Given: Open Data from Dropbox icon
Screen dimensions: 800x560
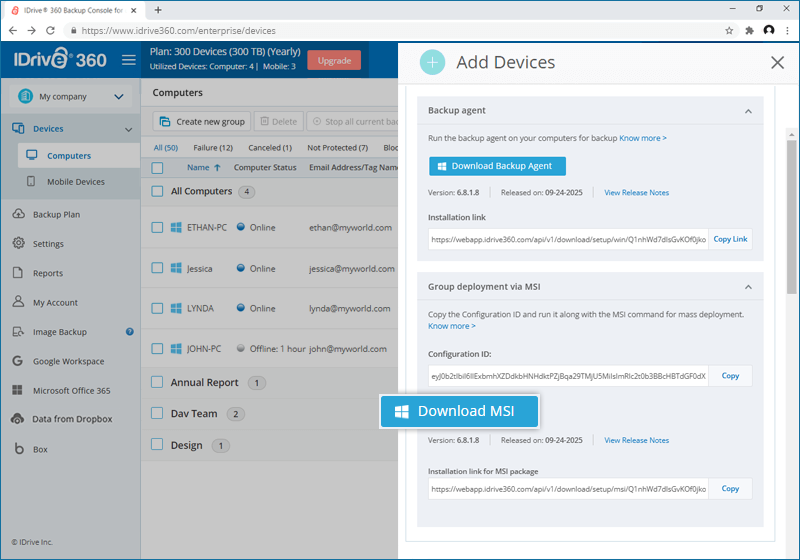Looking at the screenshot, I should 17,419.
